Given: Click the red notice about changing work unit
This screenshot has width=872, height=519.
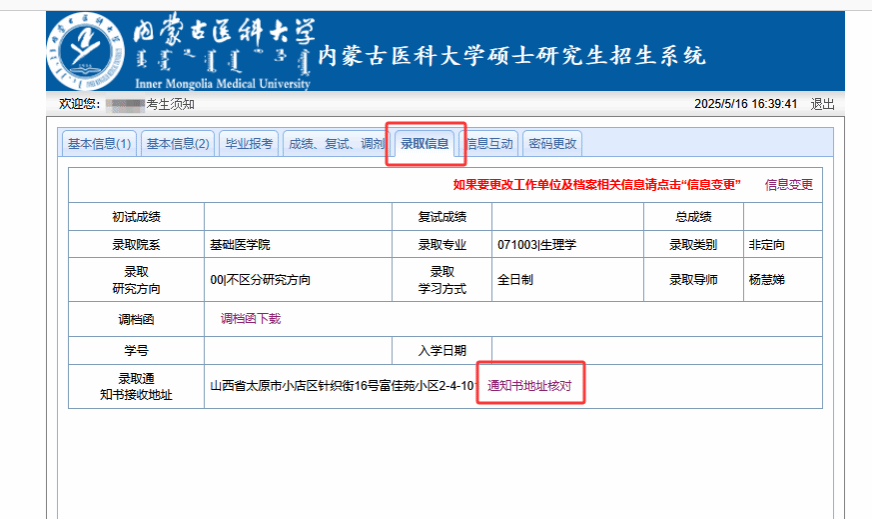Looking at the screenshot, I should pyautogui.click(x=596, y=184).
